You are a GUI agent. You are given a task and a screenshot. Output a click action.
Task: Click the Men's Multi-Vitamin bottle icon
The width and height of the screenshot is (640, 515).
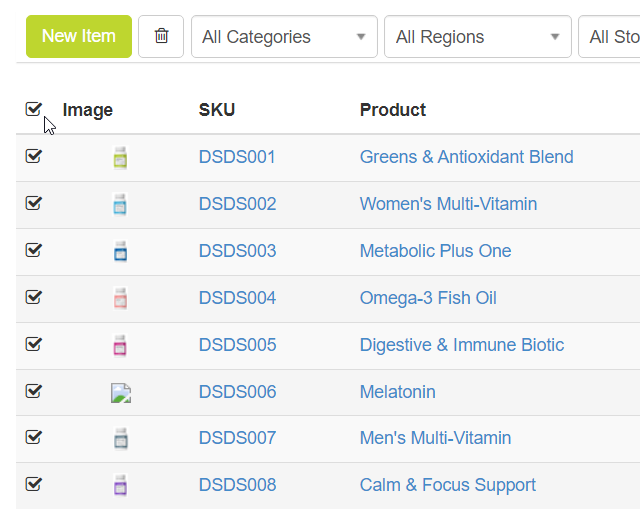[121, 438]
